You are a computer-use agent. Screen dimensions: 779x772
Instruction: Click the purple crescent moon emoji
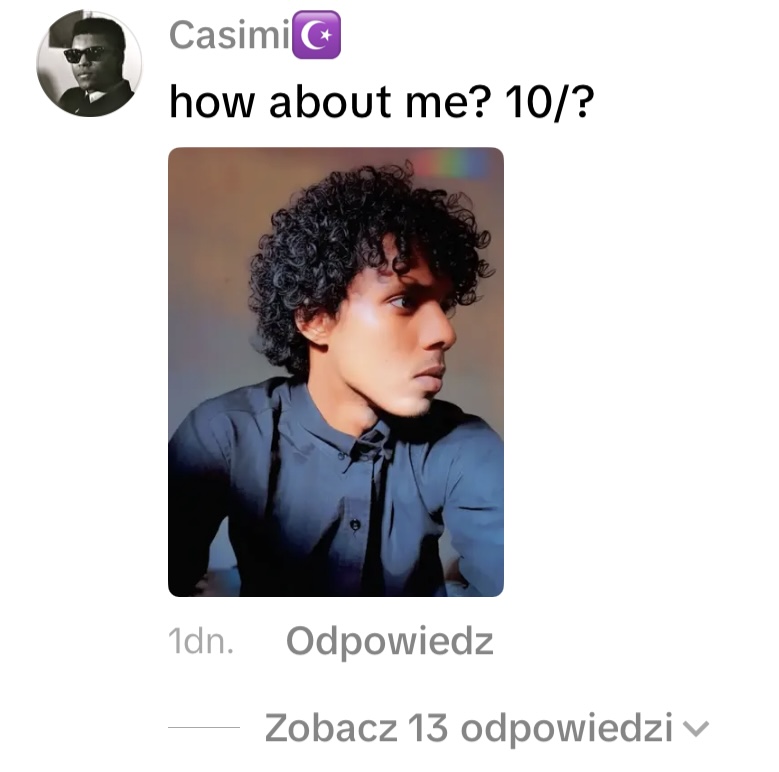coord(317,35)
